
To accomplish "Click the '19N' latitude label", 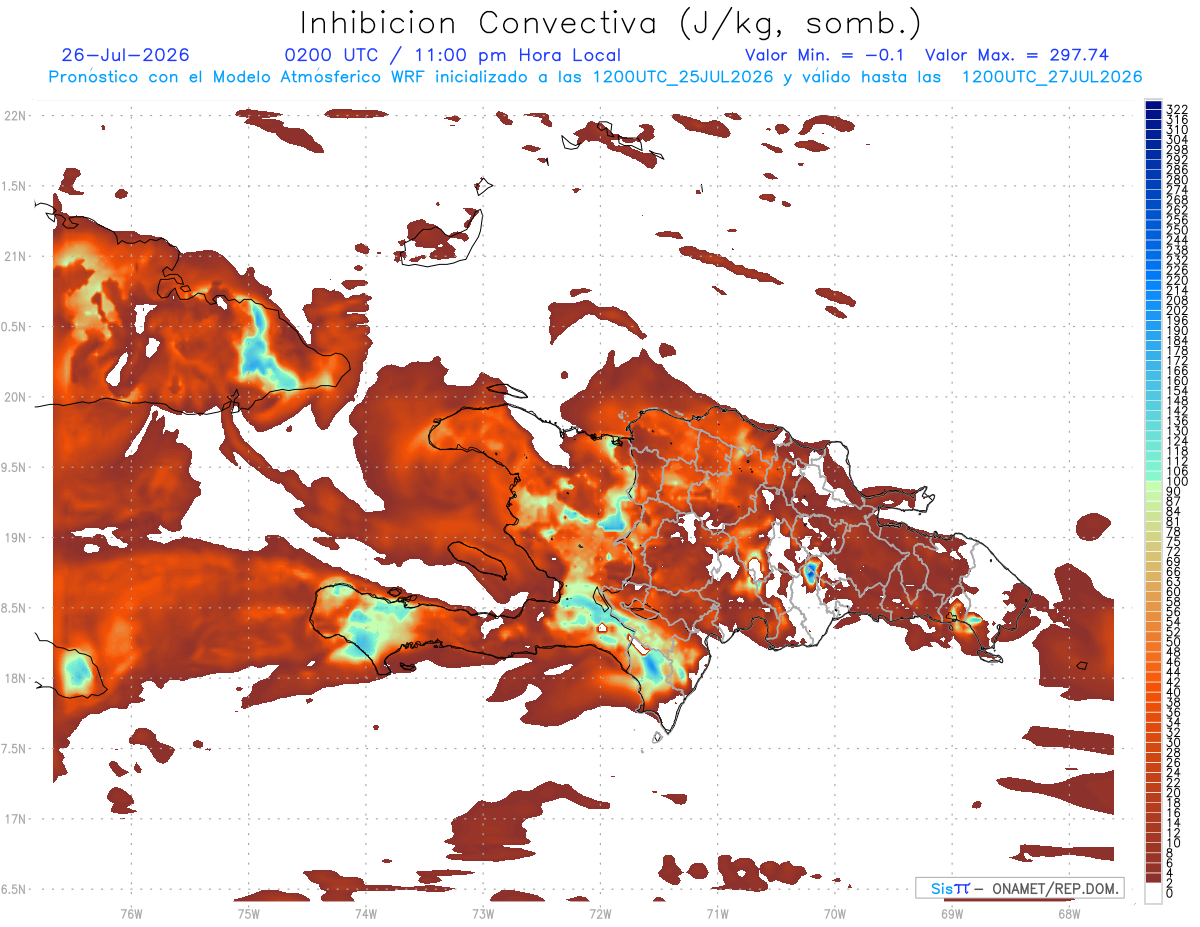I will 14,537.
